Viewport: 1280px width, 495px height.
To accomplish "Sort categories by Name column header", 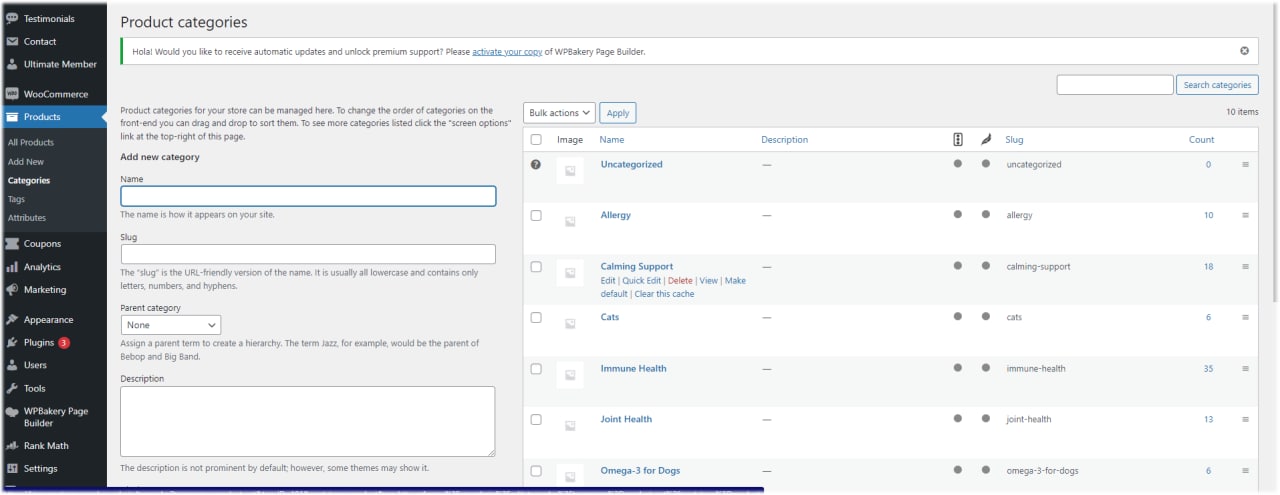I will click(611, 139).
